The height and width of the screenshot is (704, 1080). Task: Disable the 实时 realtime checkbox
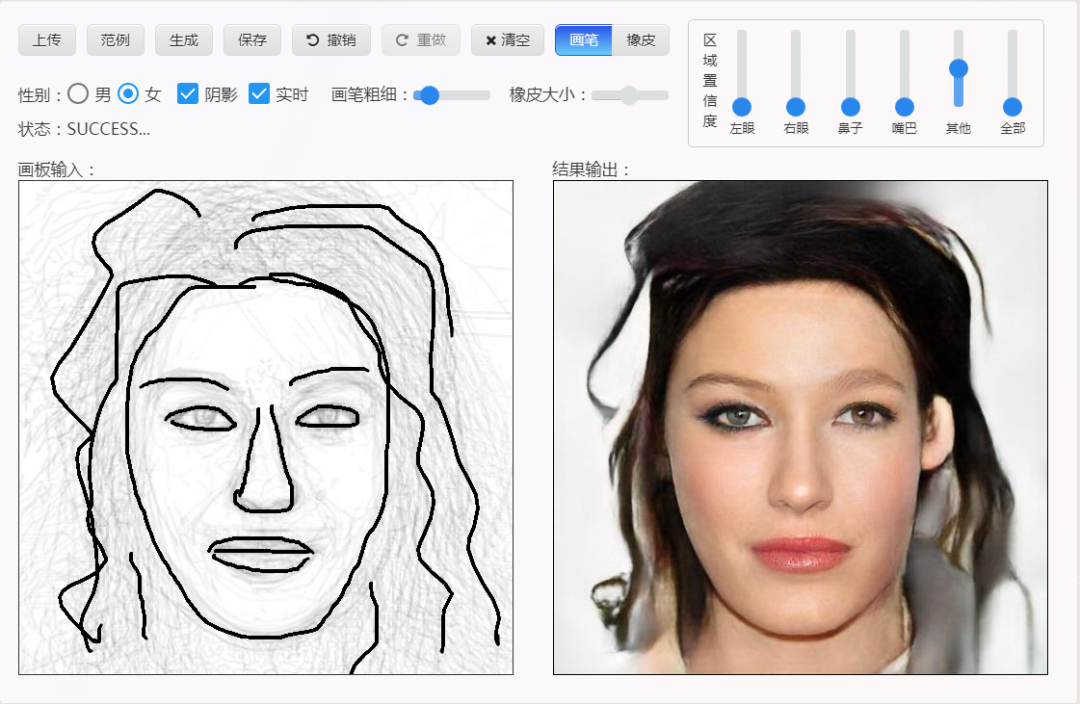coord(259,94)
